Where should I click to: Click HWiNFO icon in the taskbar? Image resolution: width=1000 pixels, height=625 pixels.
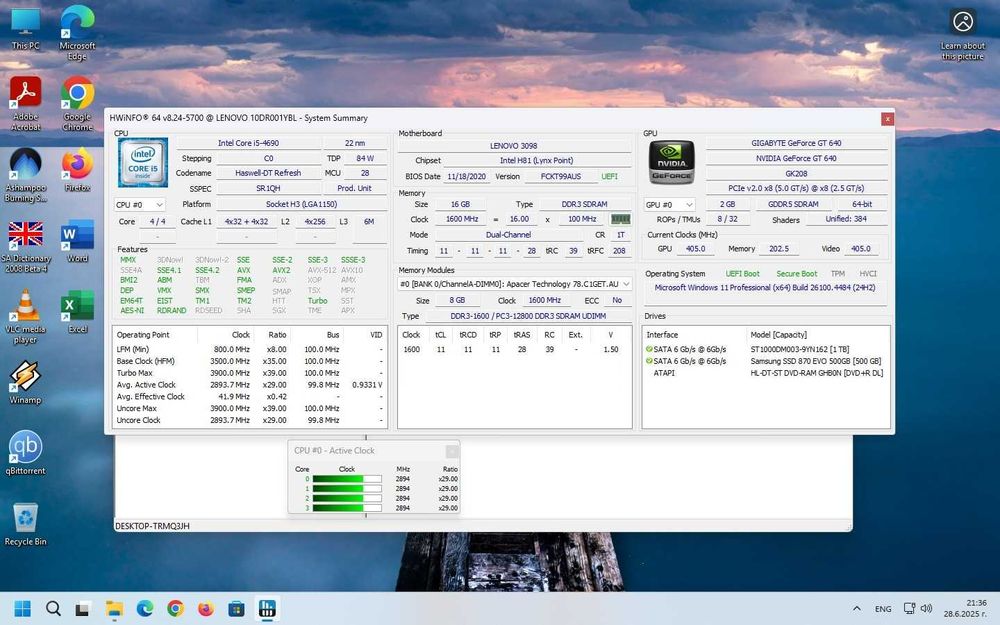[x=267, y=608]
